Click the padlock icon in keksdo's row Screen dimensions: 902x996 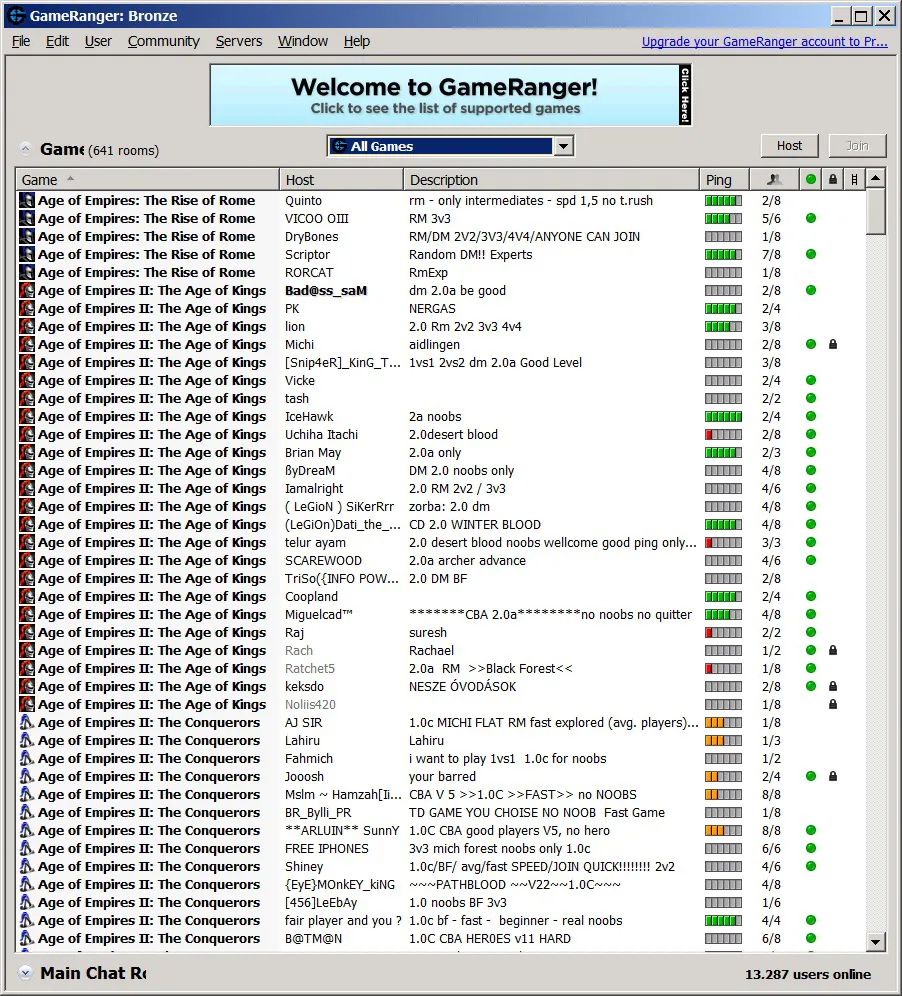pyautogui.click(x=833, y=686)
